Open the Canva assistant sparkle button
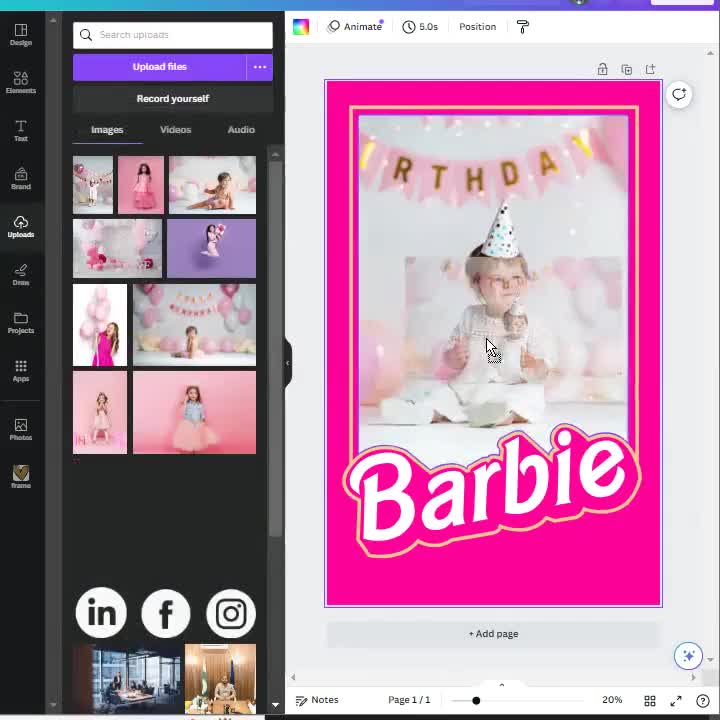Viewport: 720px width, 720px height. 688,655
